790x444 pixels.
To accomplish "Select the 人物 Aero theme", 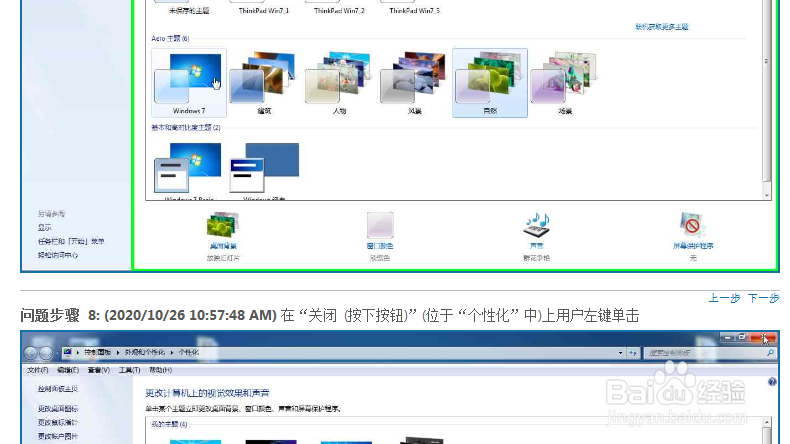I will [339, 83].
